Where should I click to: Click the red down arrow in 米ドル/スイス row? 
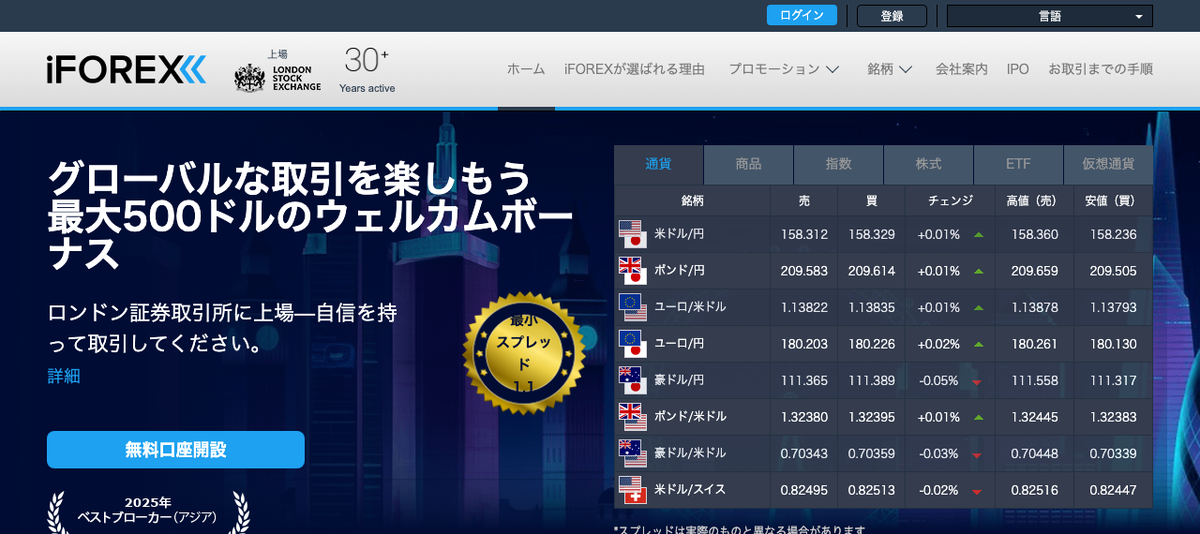pyautogui.click(x=977, y=491)
